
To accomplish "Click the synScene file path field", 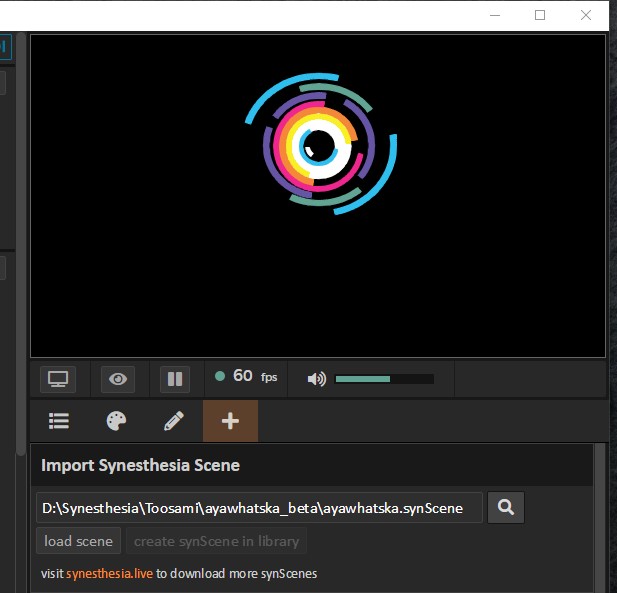I will (259, 508).
